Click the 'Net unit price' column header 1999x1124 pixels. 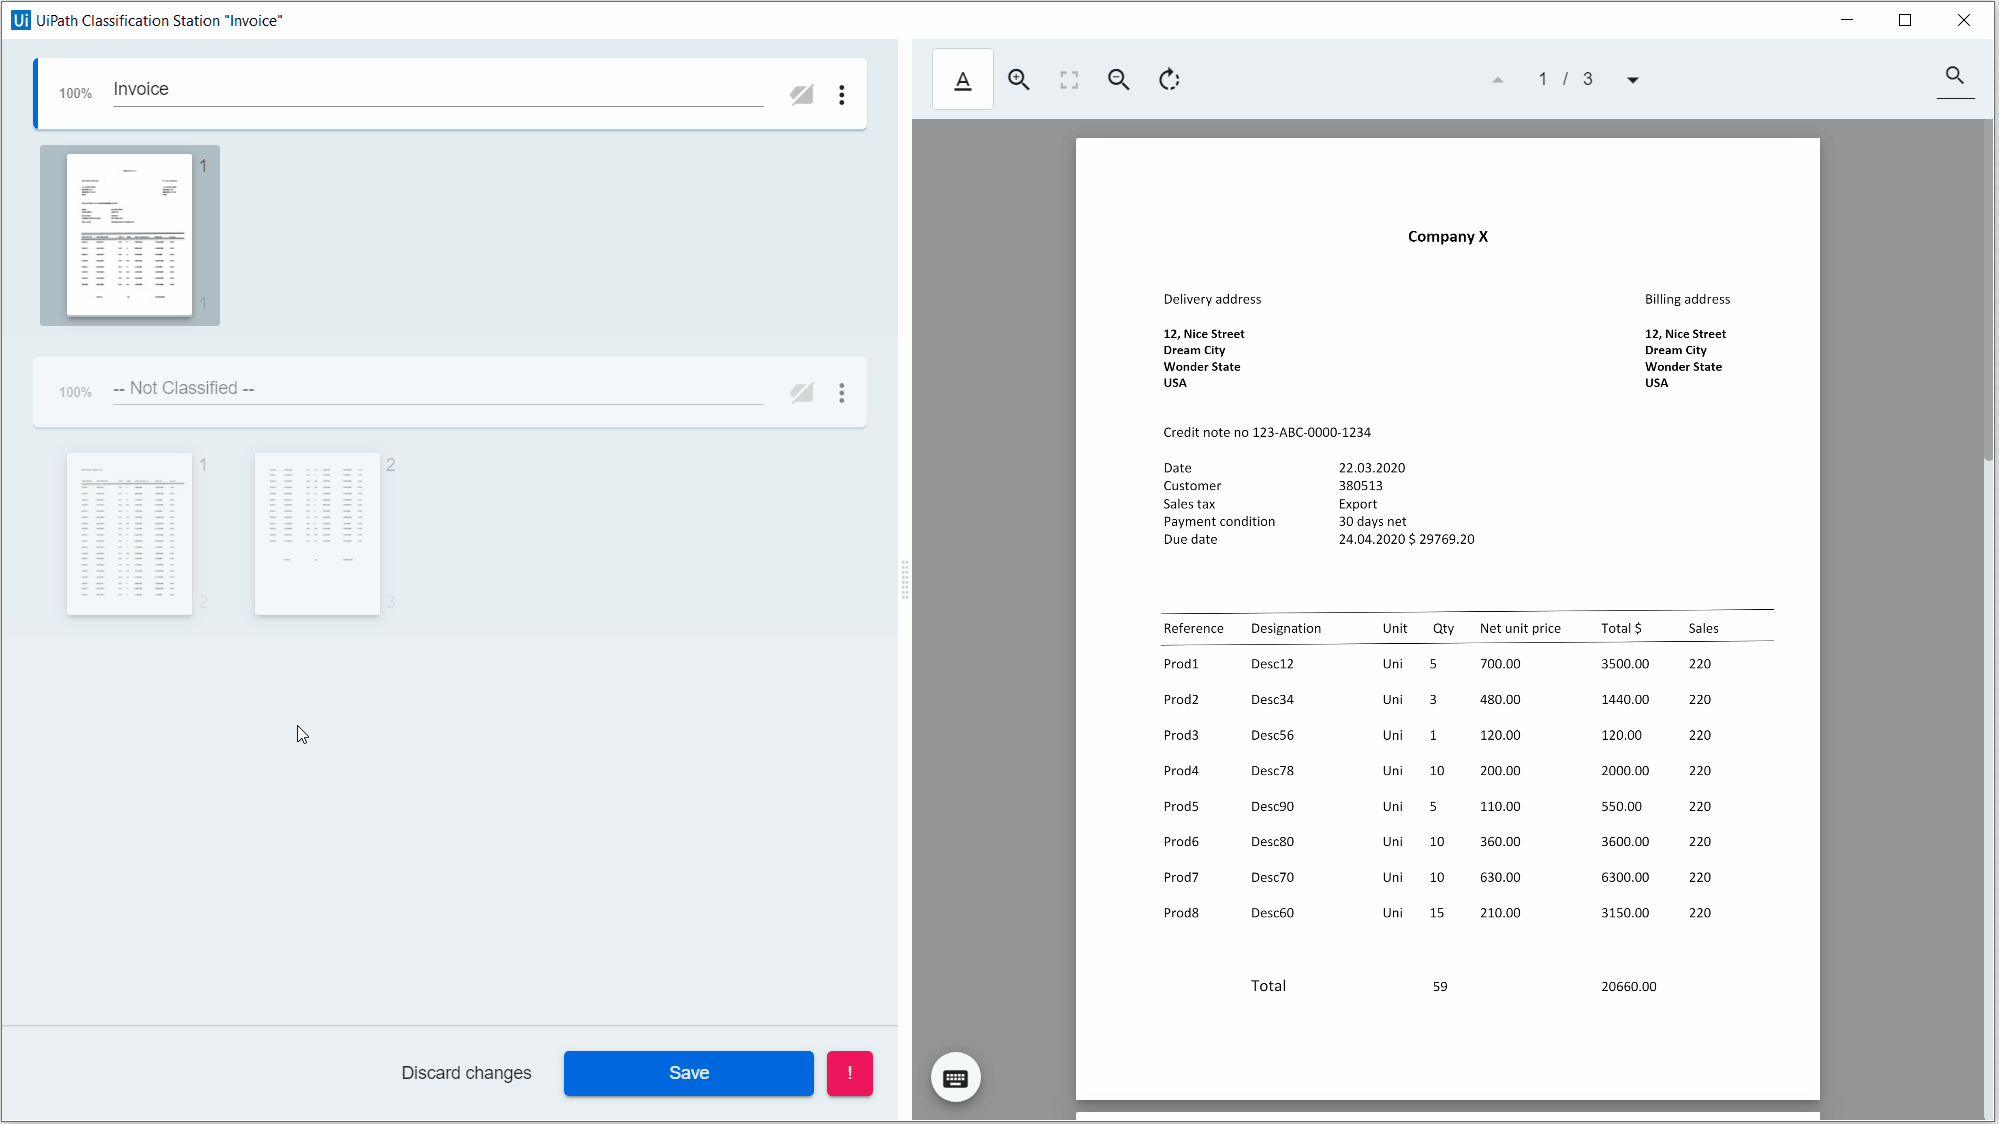coord(1520,629)
